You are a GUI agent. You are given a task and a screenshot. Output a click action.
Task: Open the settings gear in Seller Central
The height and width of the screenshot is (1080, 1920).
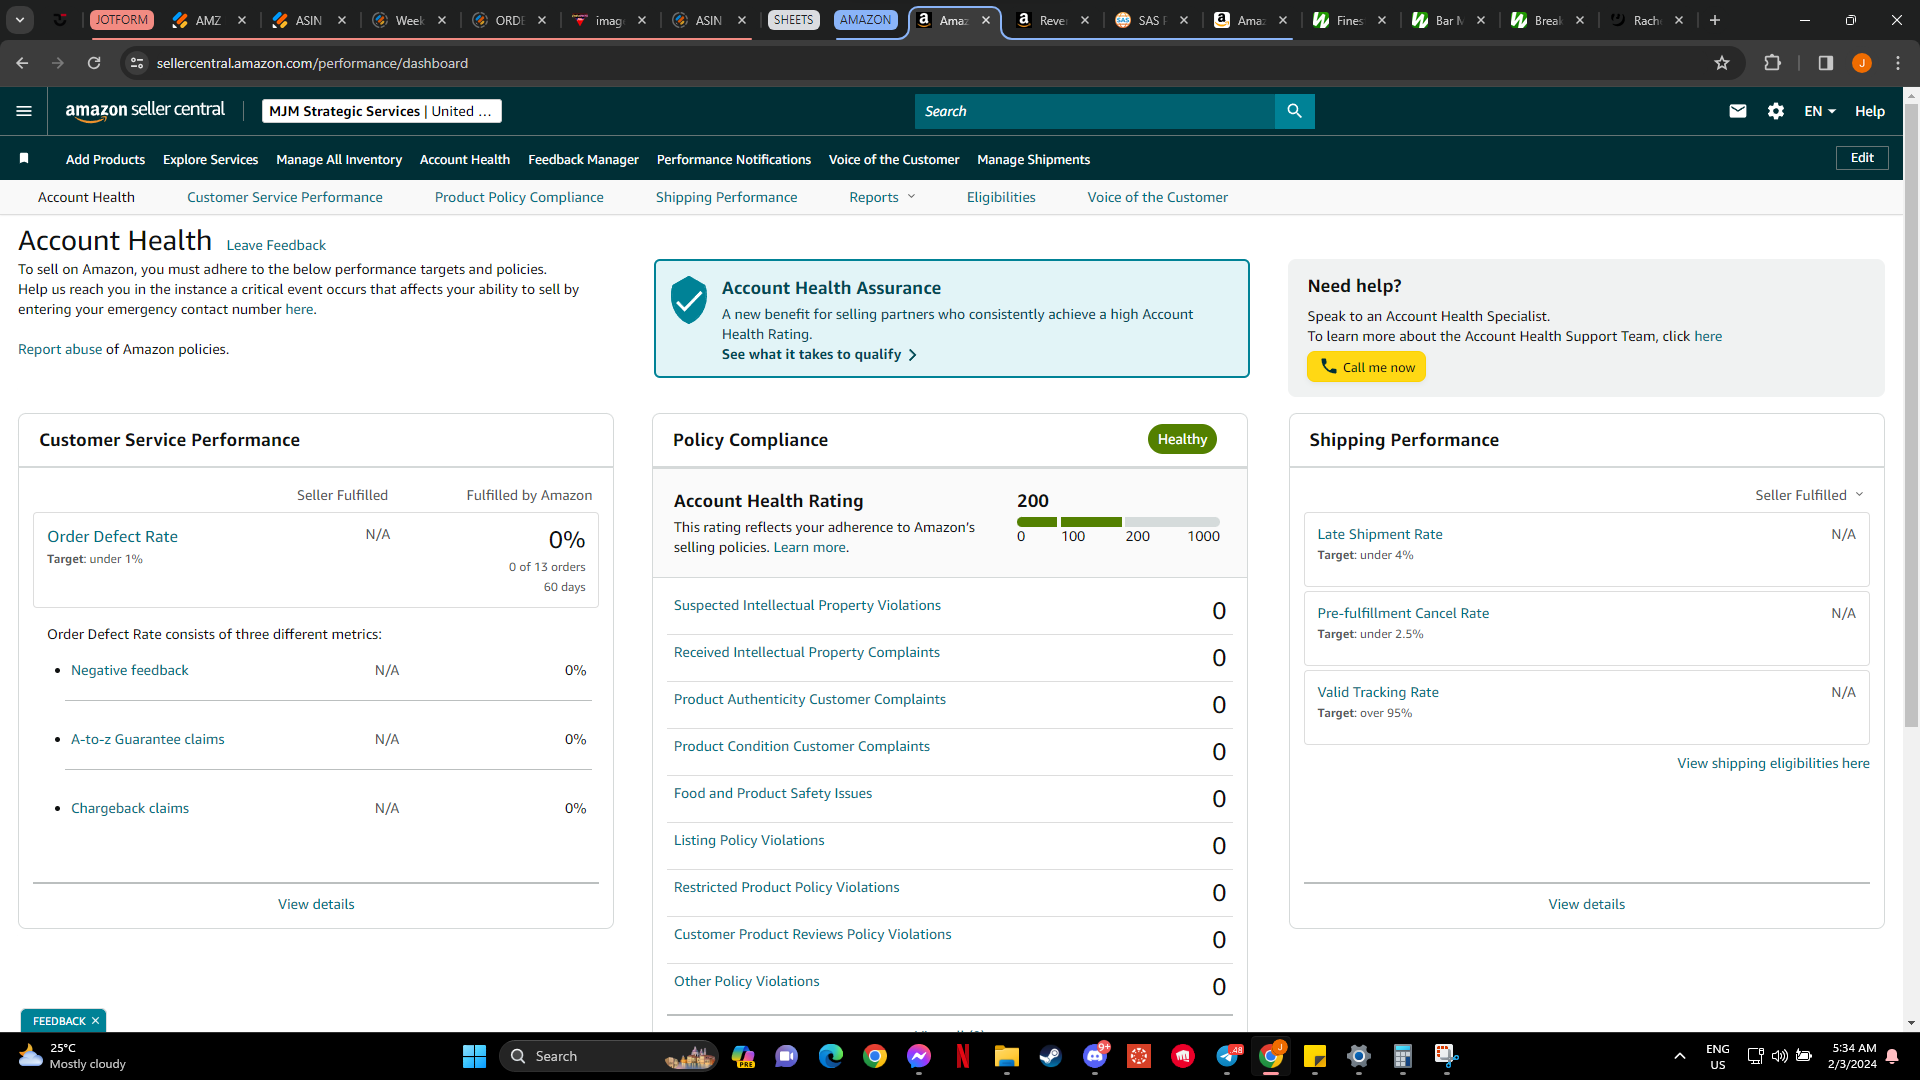pyautogui.click(x=1776, y=111)
